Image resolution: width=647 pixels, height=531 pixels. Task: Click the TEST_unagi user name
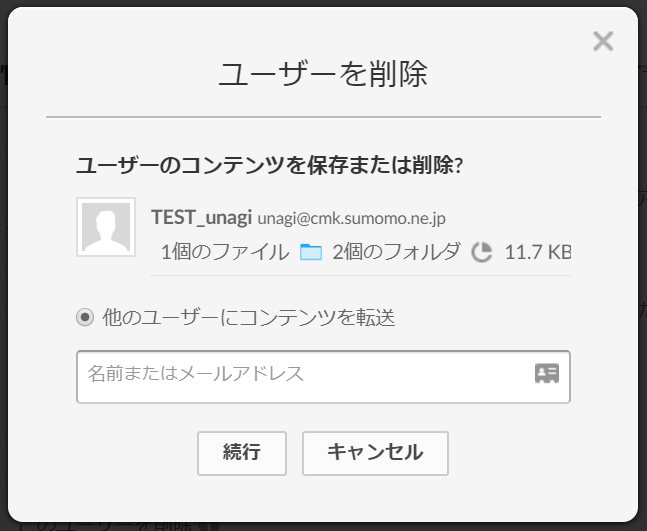point(201,217)
